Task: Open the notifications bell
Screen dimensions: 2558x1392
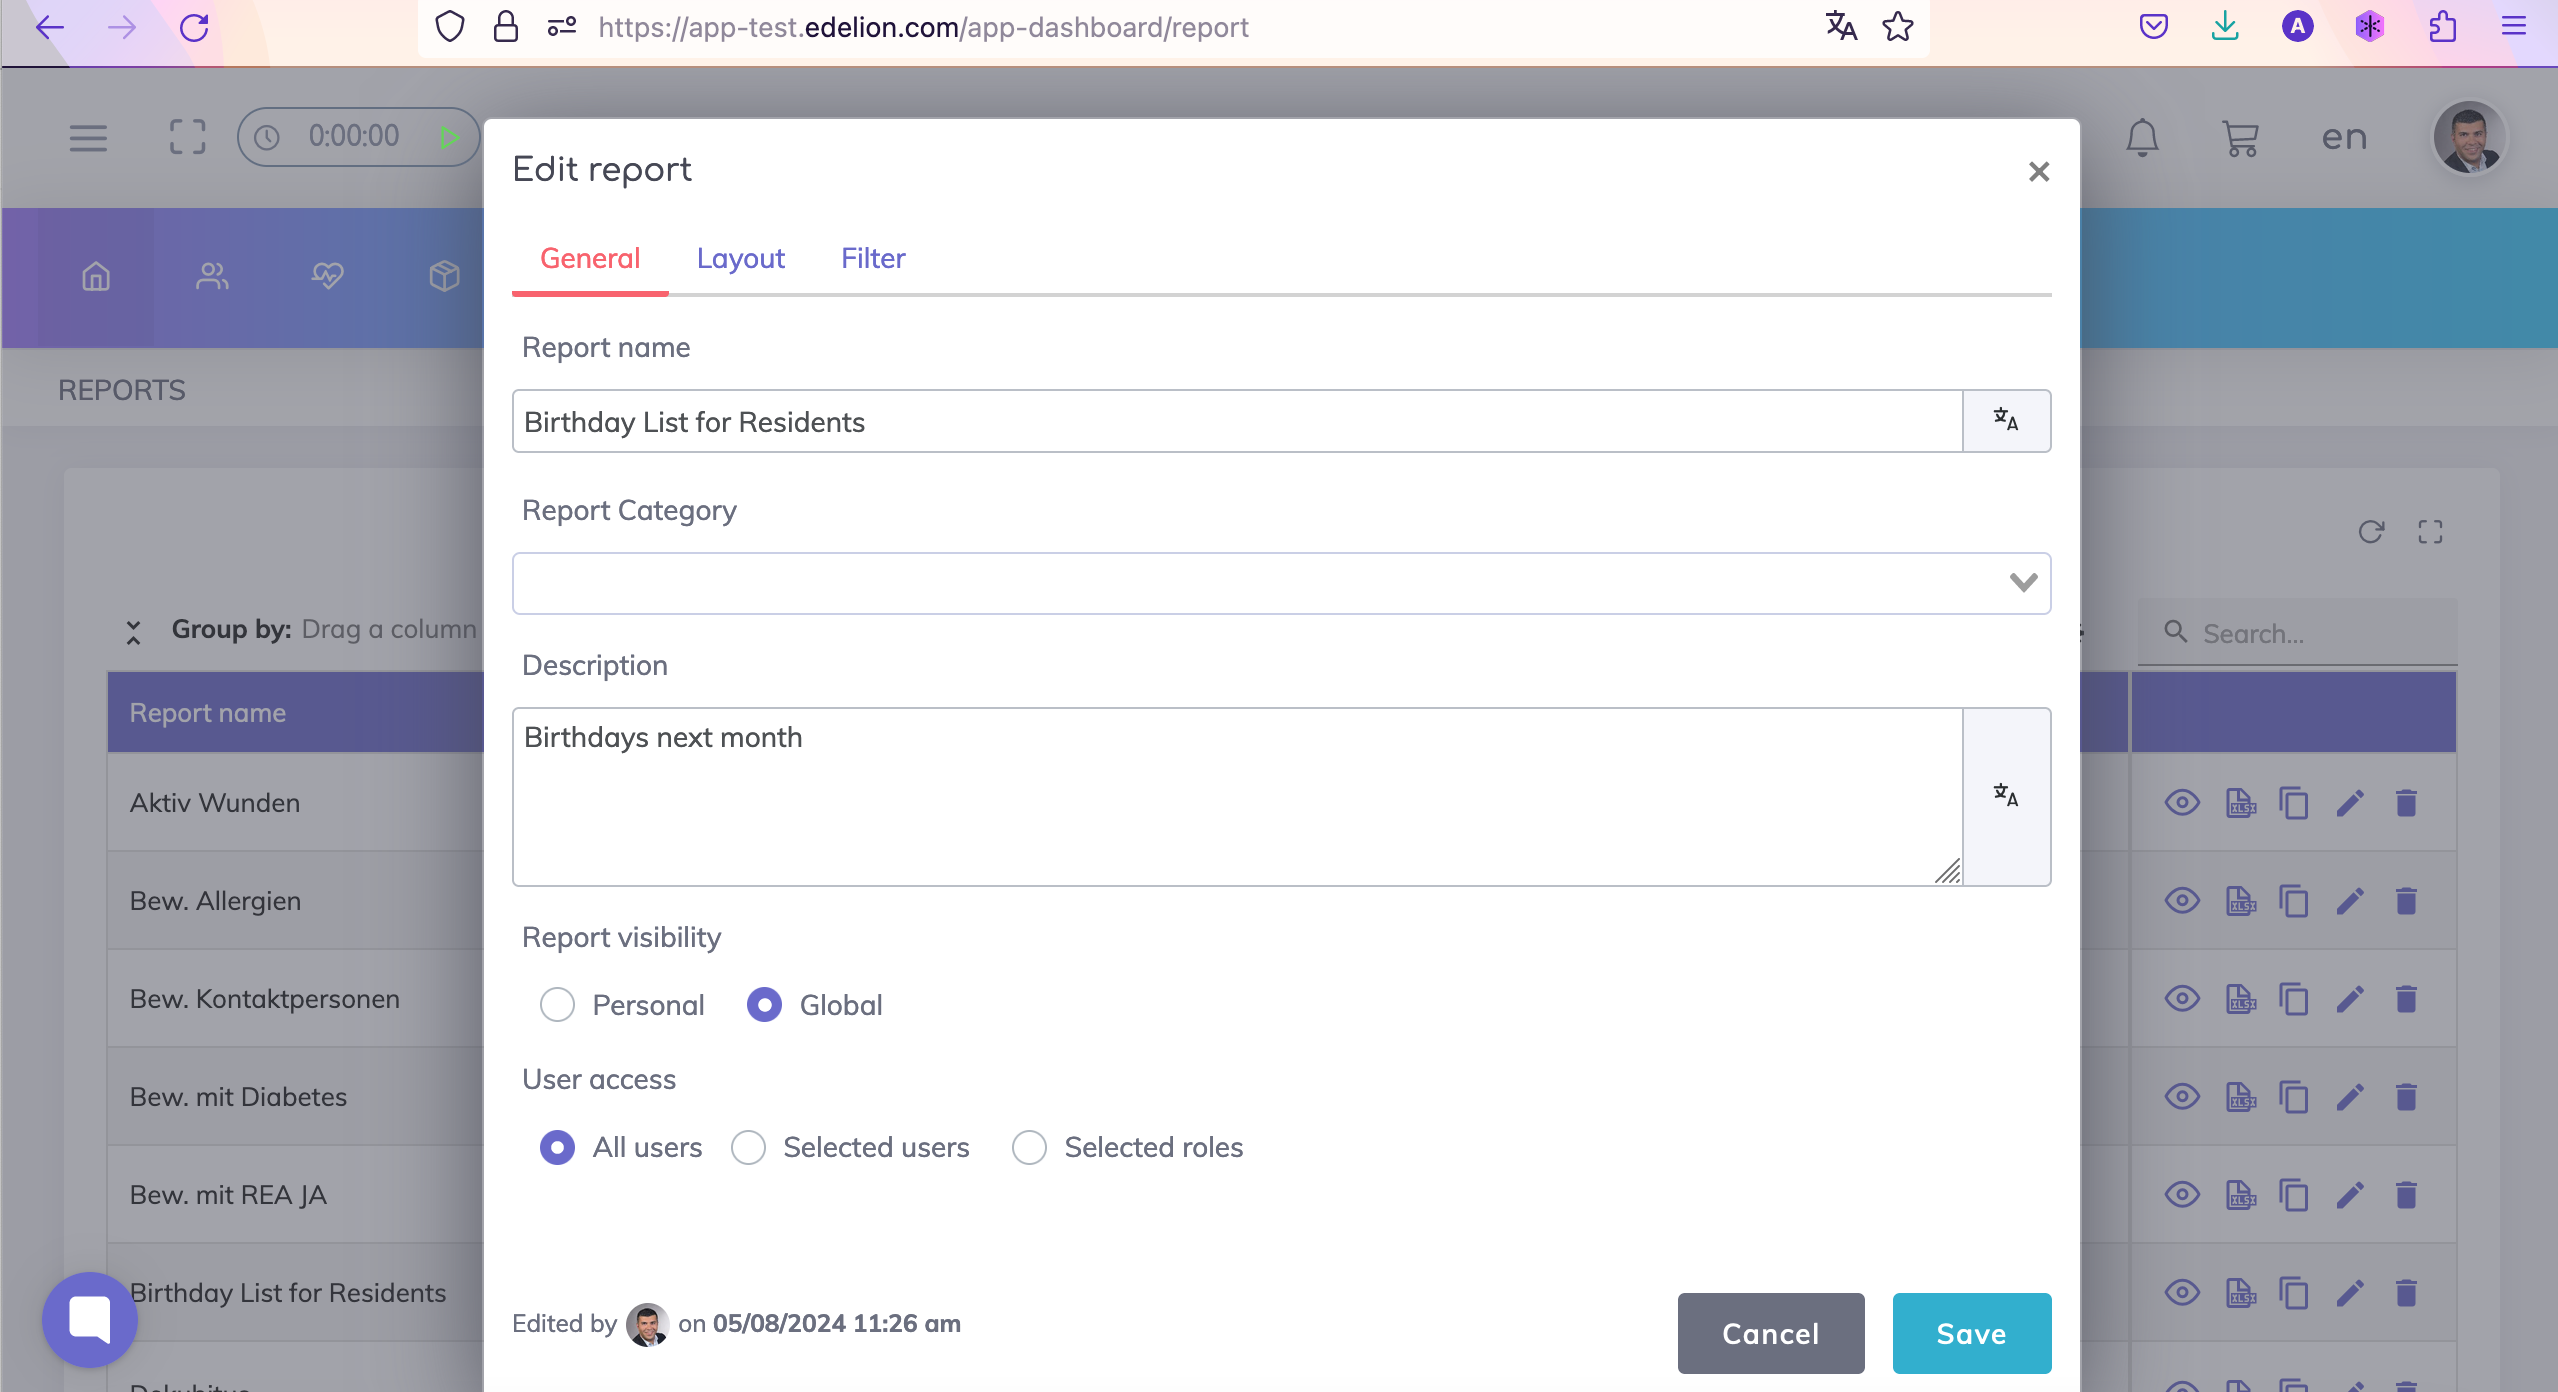Action: (2142, 138)
